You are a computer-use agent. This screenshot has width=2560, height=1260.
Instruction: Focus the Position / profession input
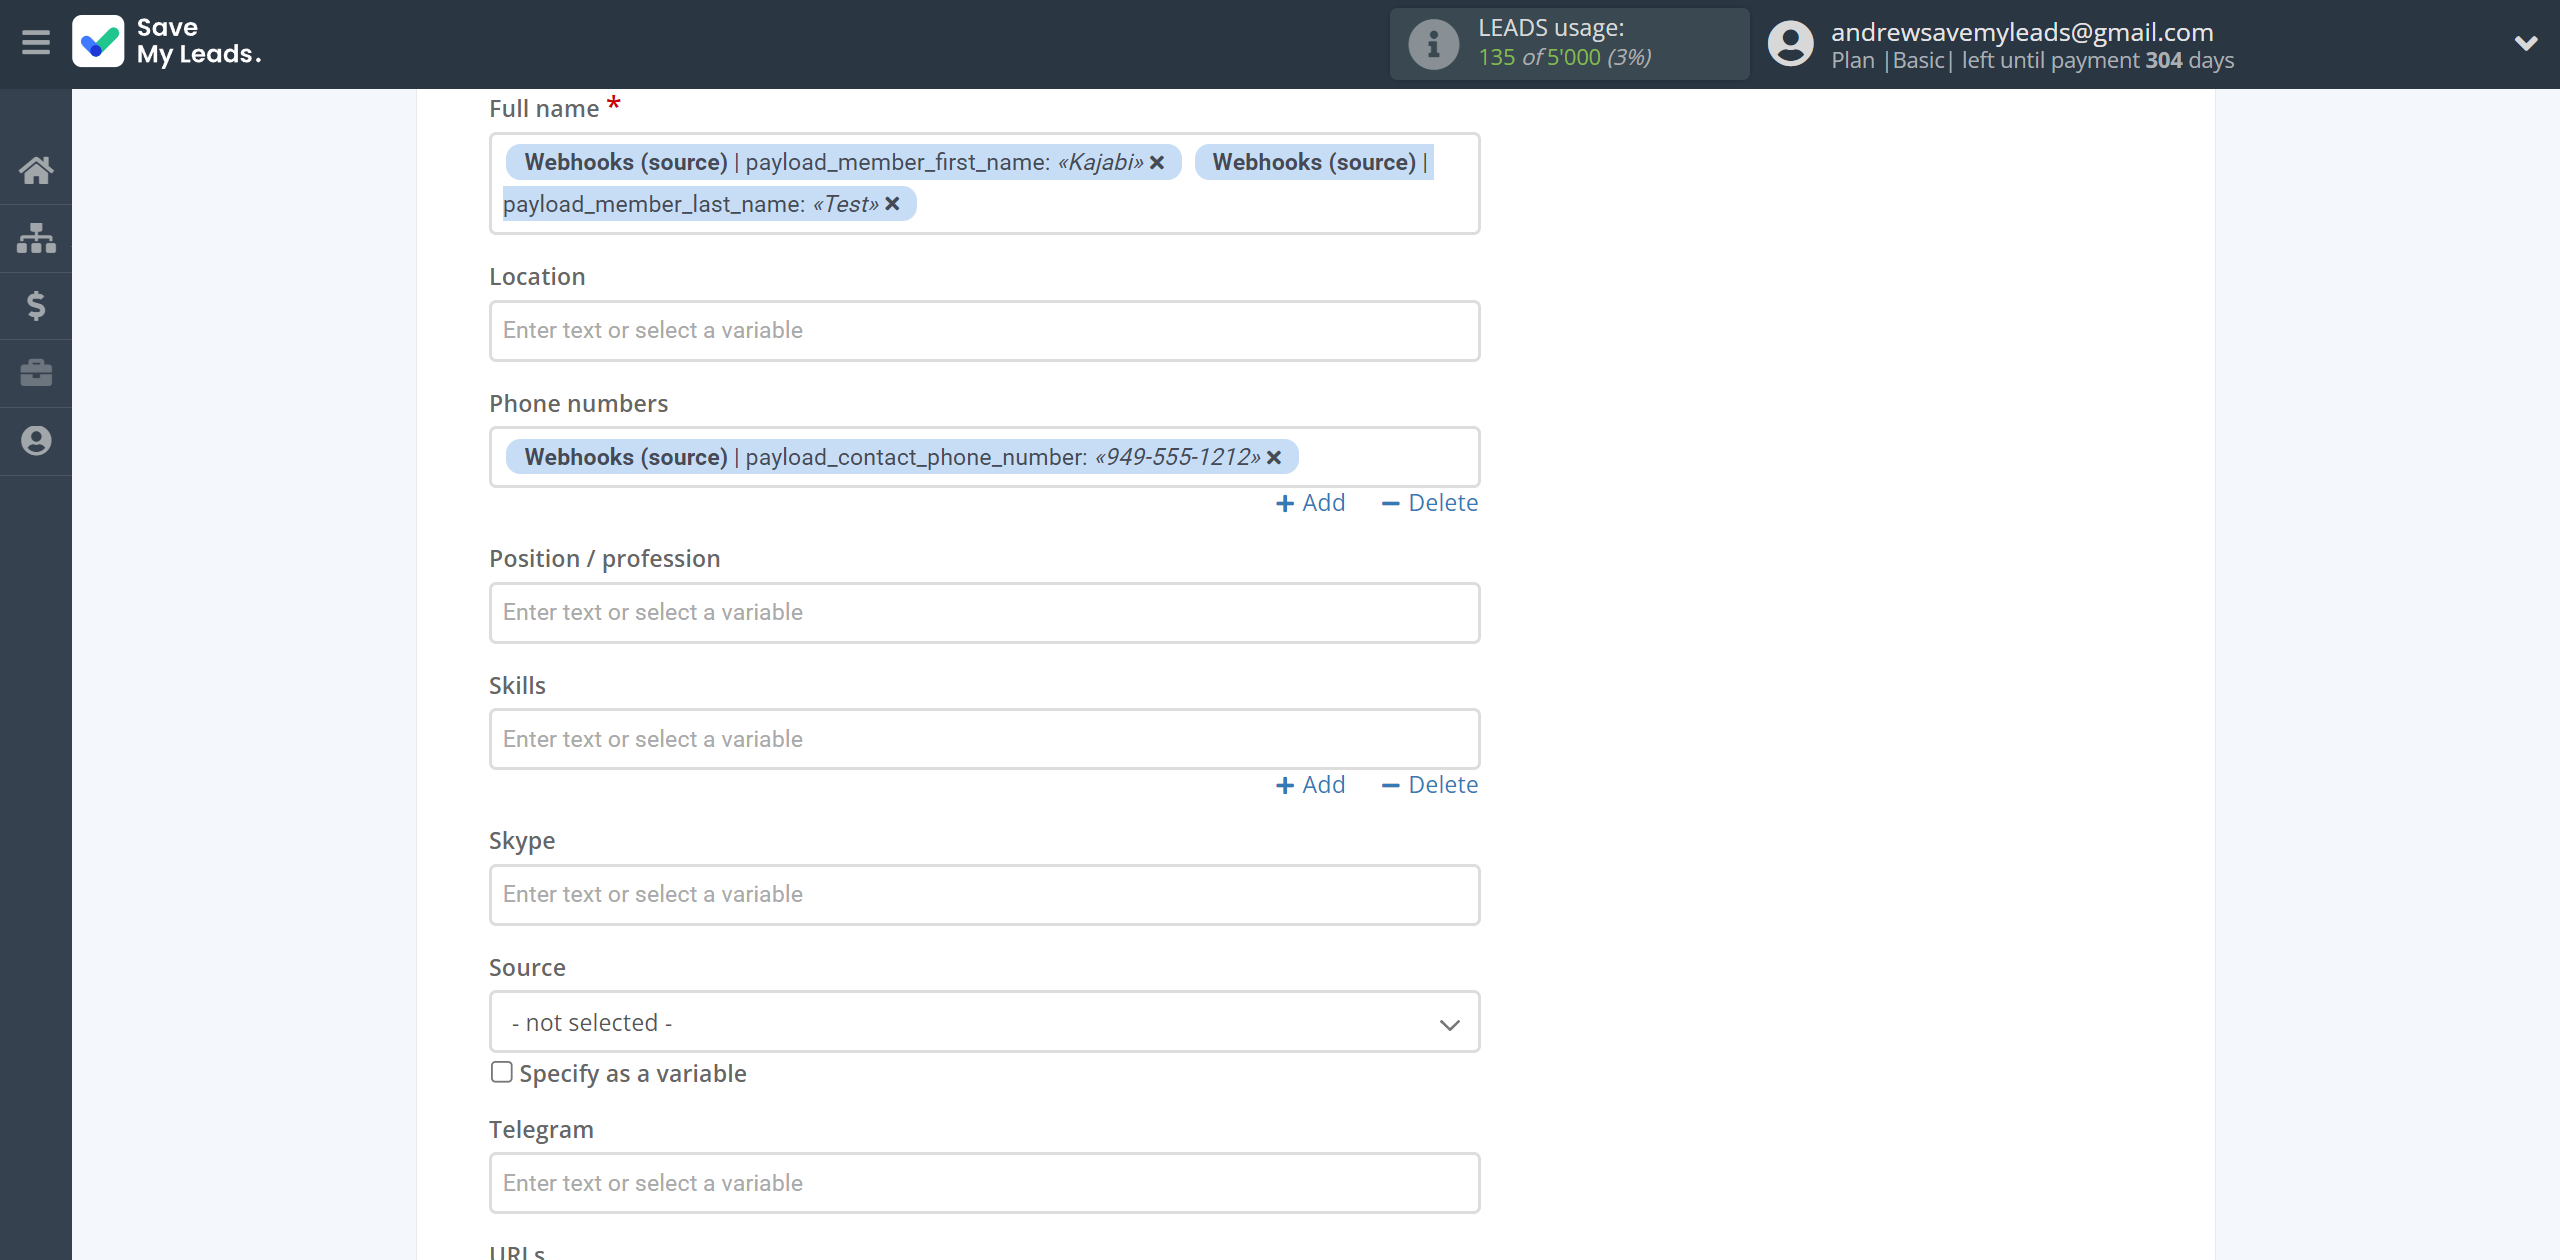[984, 613]
